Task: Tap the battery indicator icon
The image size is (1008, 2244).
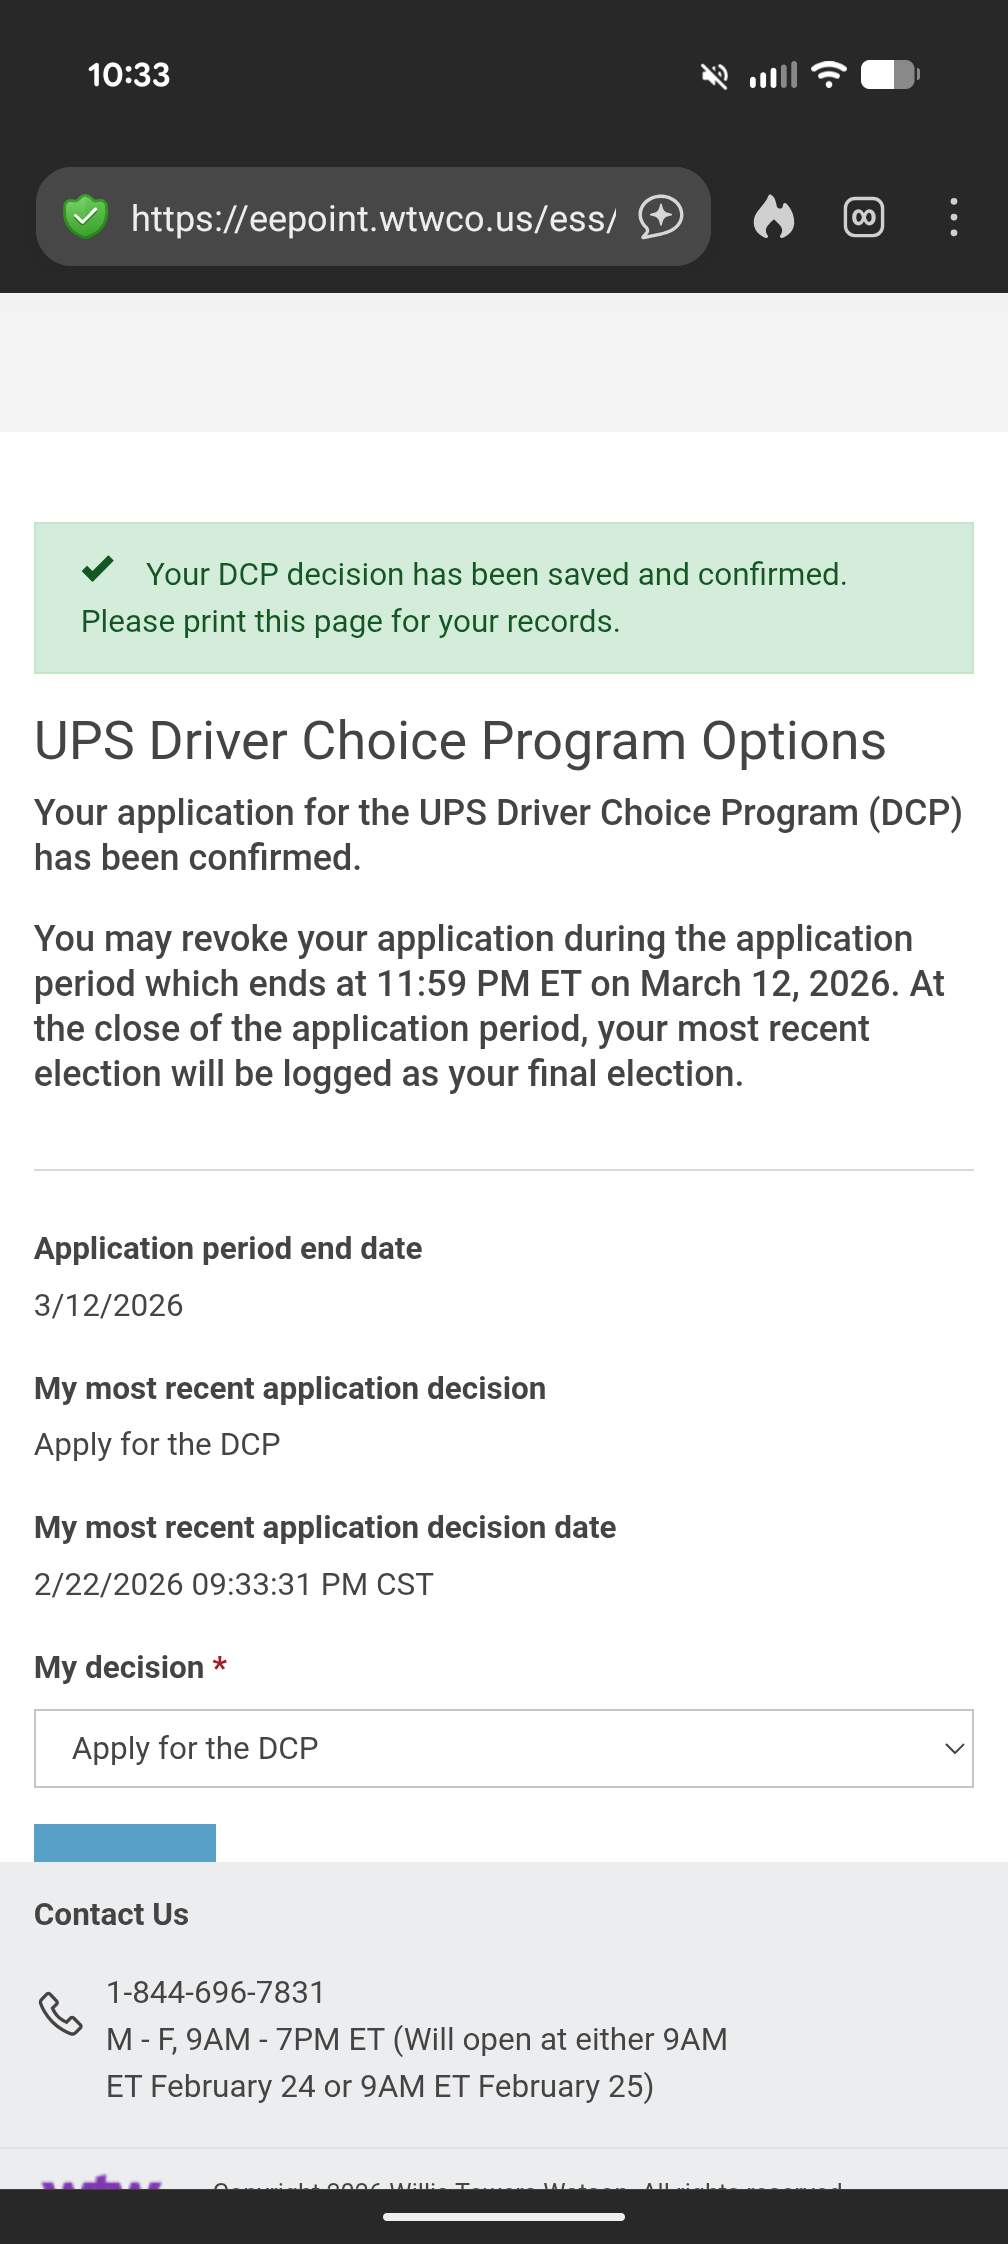Action: point(890,74)
